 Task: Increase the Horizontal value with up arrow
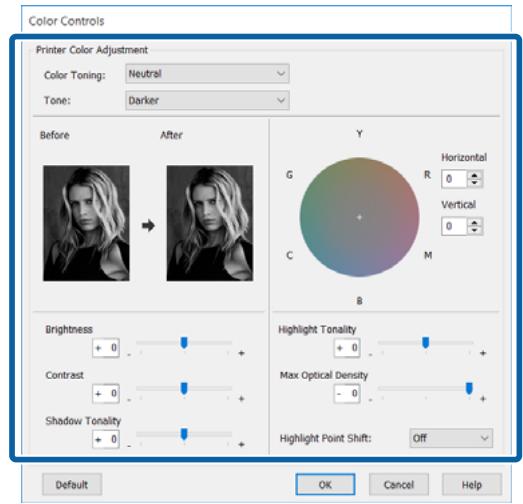pyautogui.click(x=474, y=175)
